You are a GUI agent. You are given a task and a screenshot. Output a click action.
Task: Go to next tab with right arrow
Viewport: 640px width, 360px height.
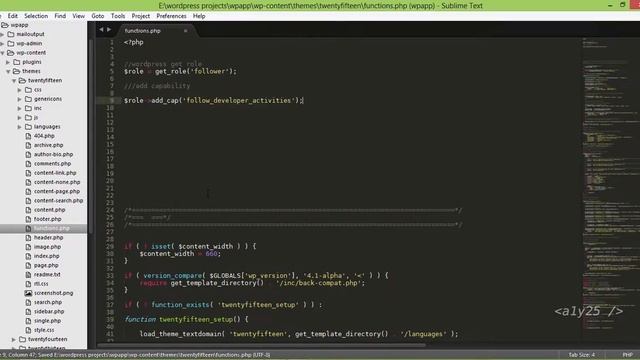109,29
